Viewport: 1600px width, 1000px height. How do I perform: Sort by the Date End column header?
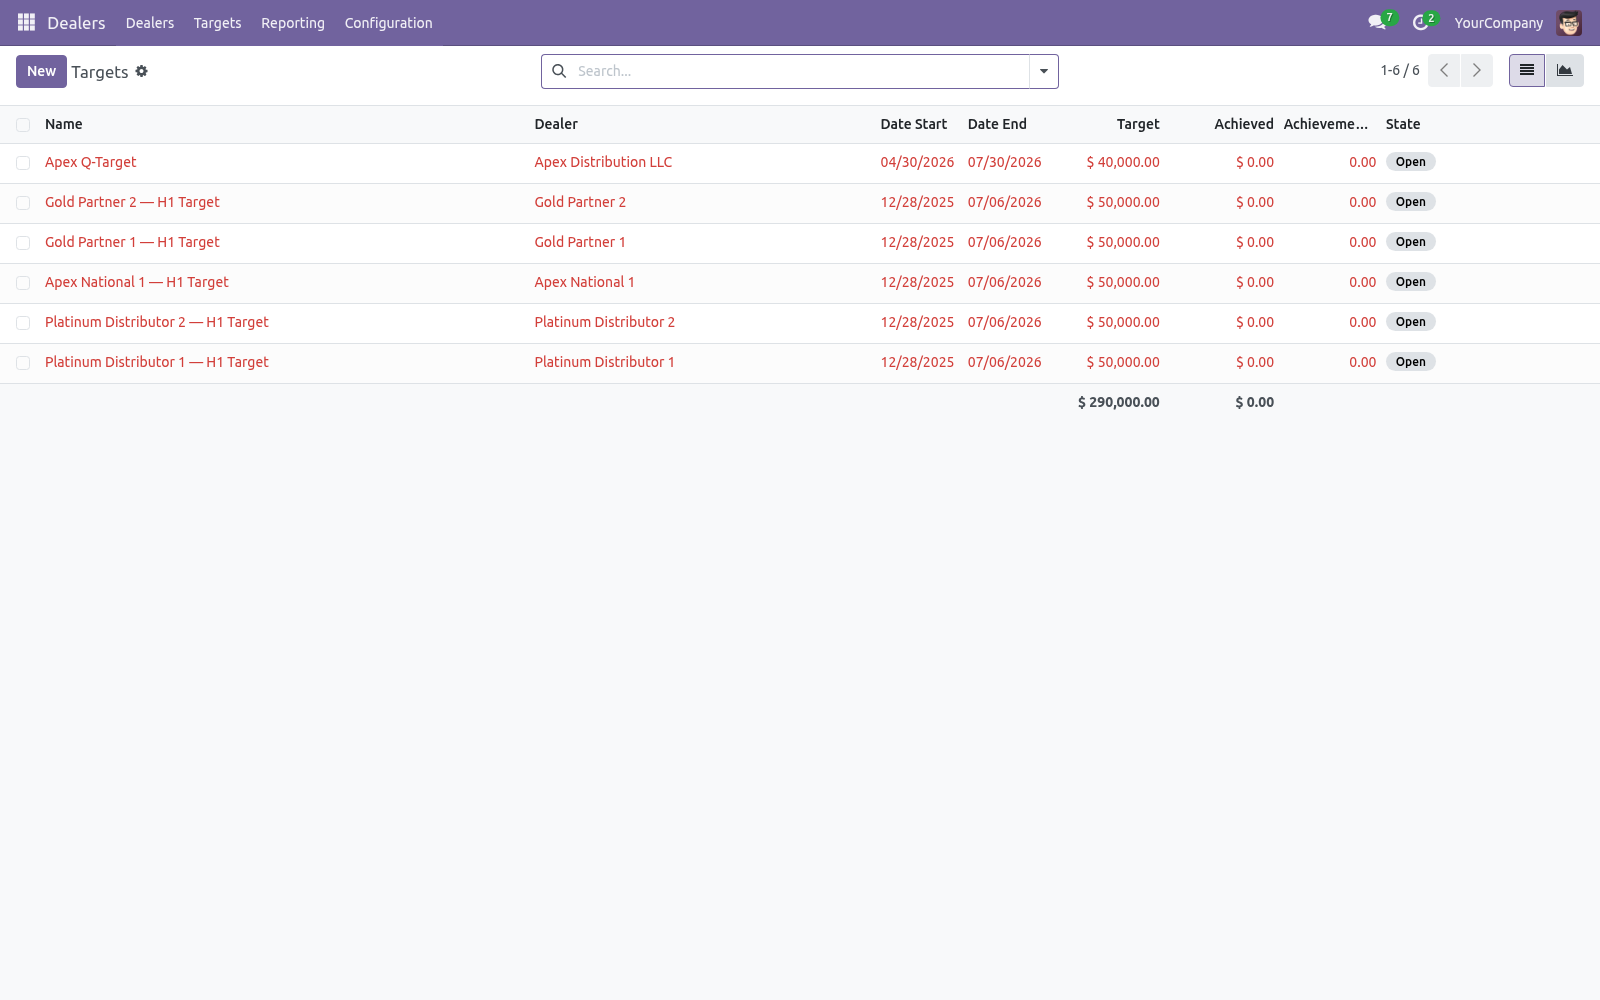point(997,124)
